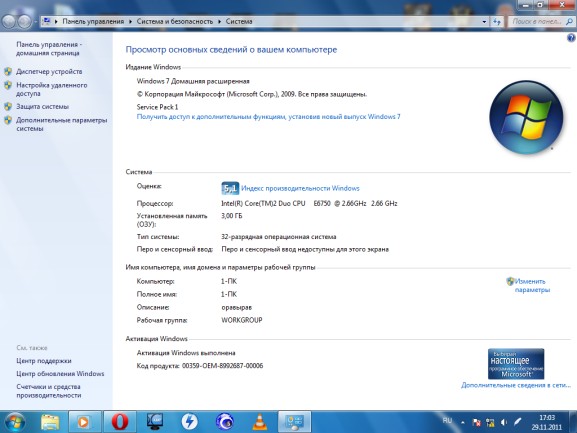
Task: Click network tray icon
Action: coord(490,423)
